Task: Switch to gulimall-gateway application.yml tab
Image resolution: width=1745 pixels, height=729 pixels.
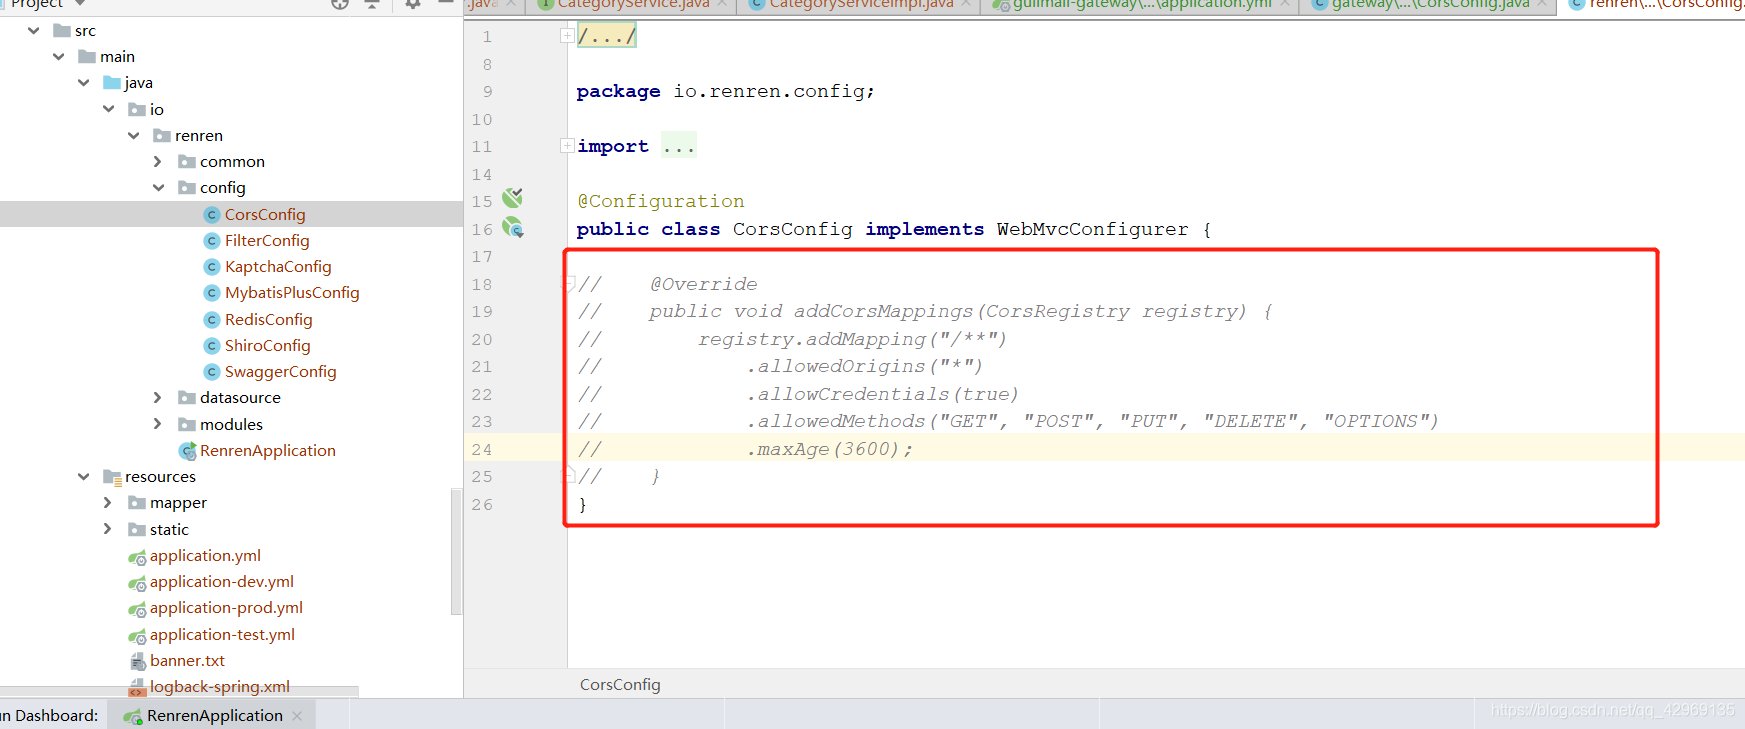Action: [x=1141, y=4]
